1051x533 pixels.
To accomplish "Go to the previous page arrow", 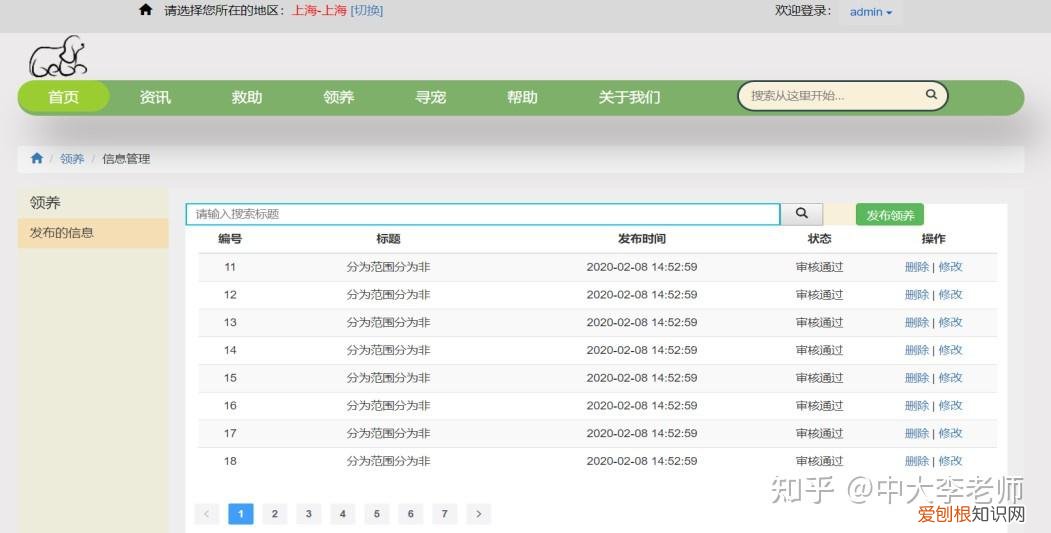I will point(206,514).
